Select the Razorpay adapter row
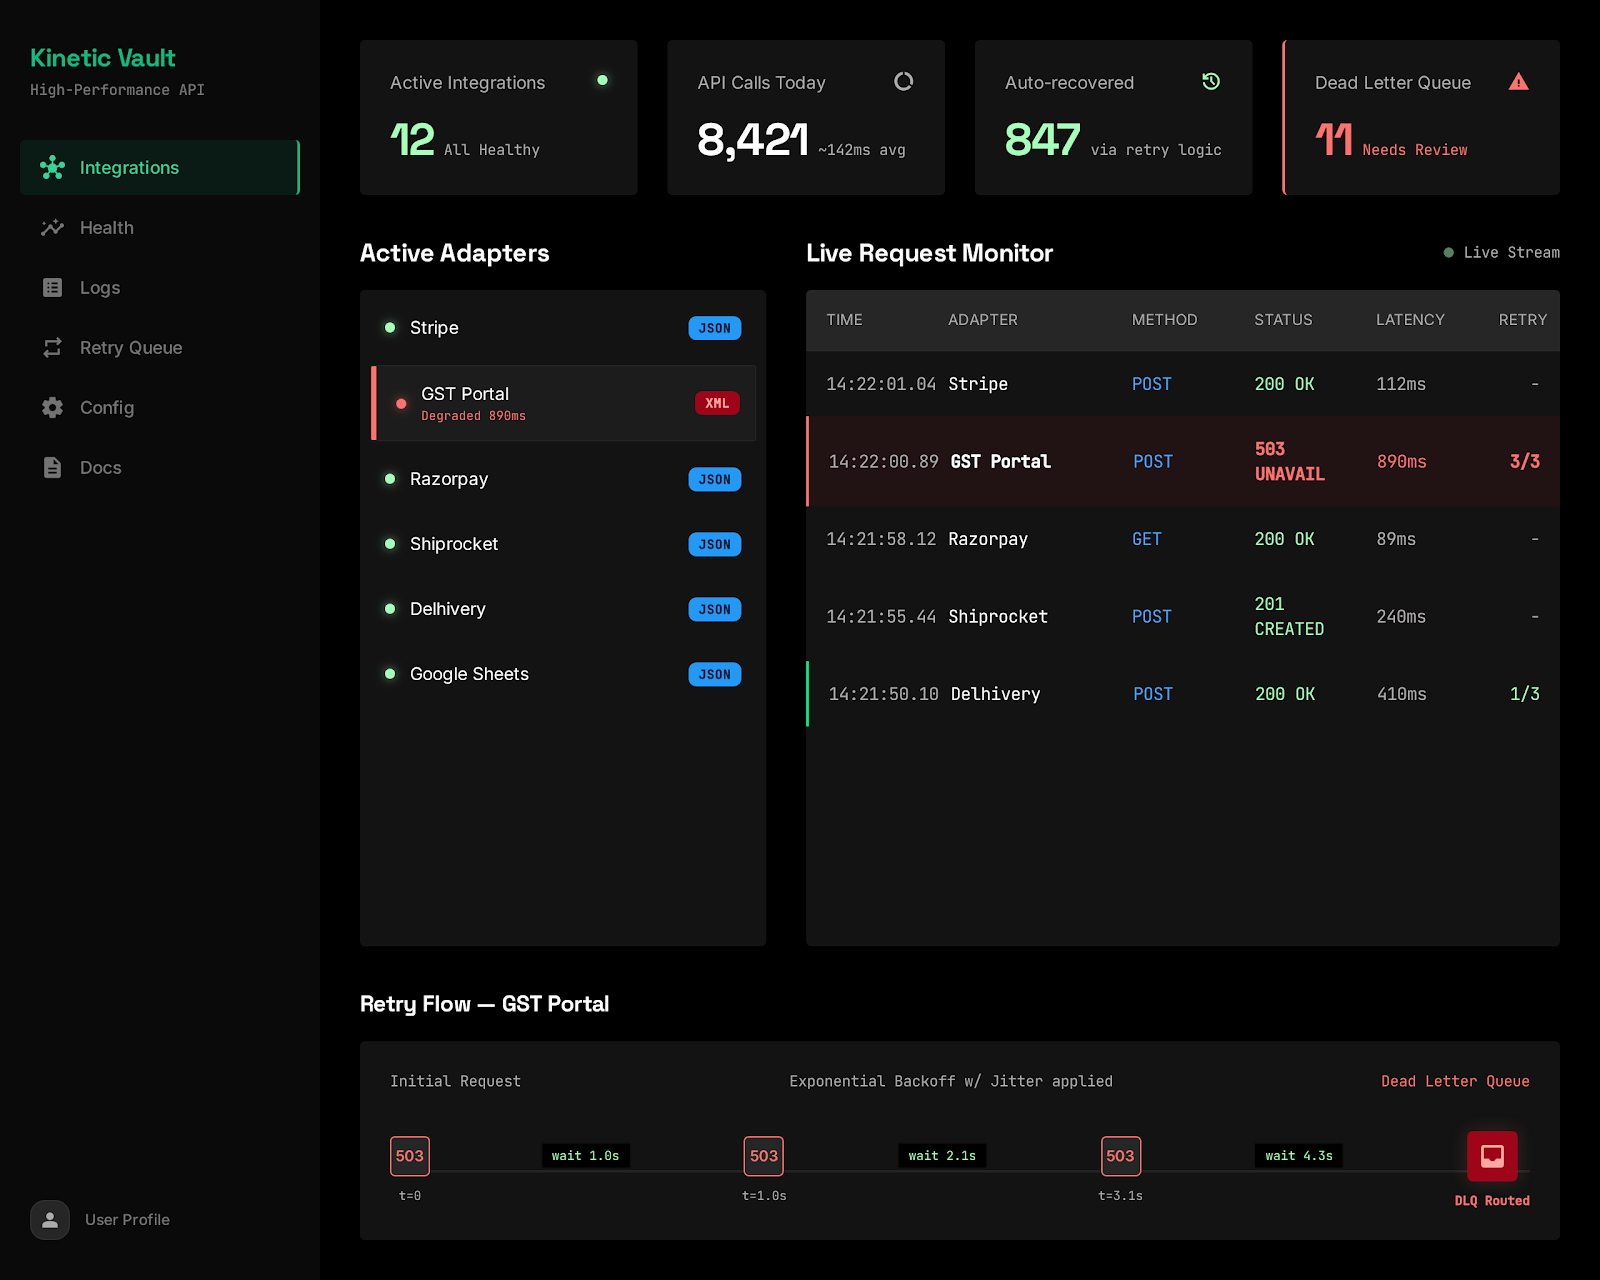Image resolution: width=1600 pixels, height=1280 pixels. coord(563,479)
